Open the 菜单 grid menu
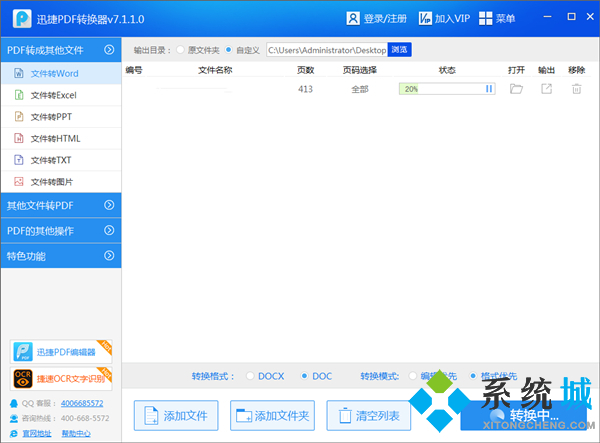The height and width of the screenshot is (443, 600). coord(486,18)
